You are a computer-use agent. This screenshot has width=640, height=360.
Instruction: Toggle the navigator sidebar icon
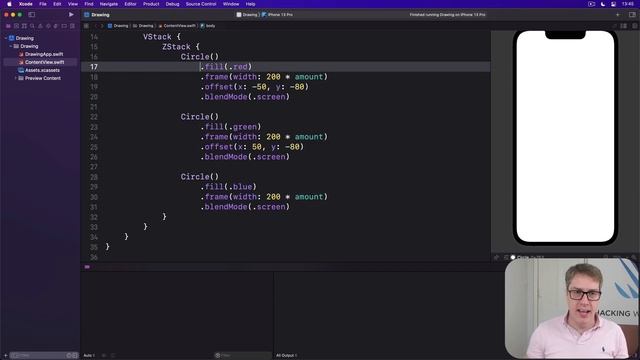[x=31, y=14]
